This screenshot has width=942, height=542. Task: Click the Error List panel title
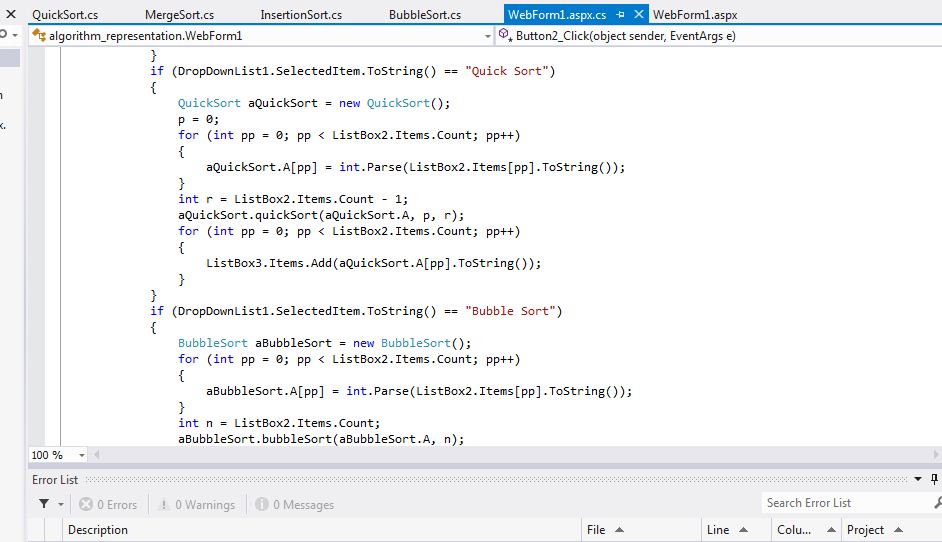click(55, 480)
